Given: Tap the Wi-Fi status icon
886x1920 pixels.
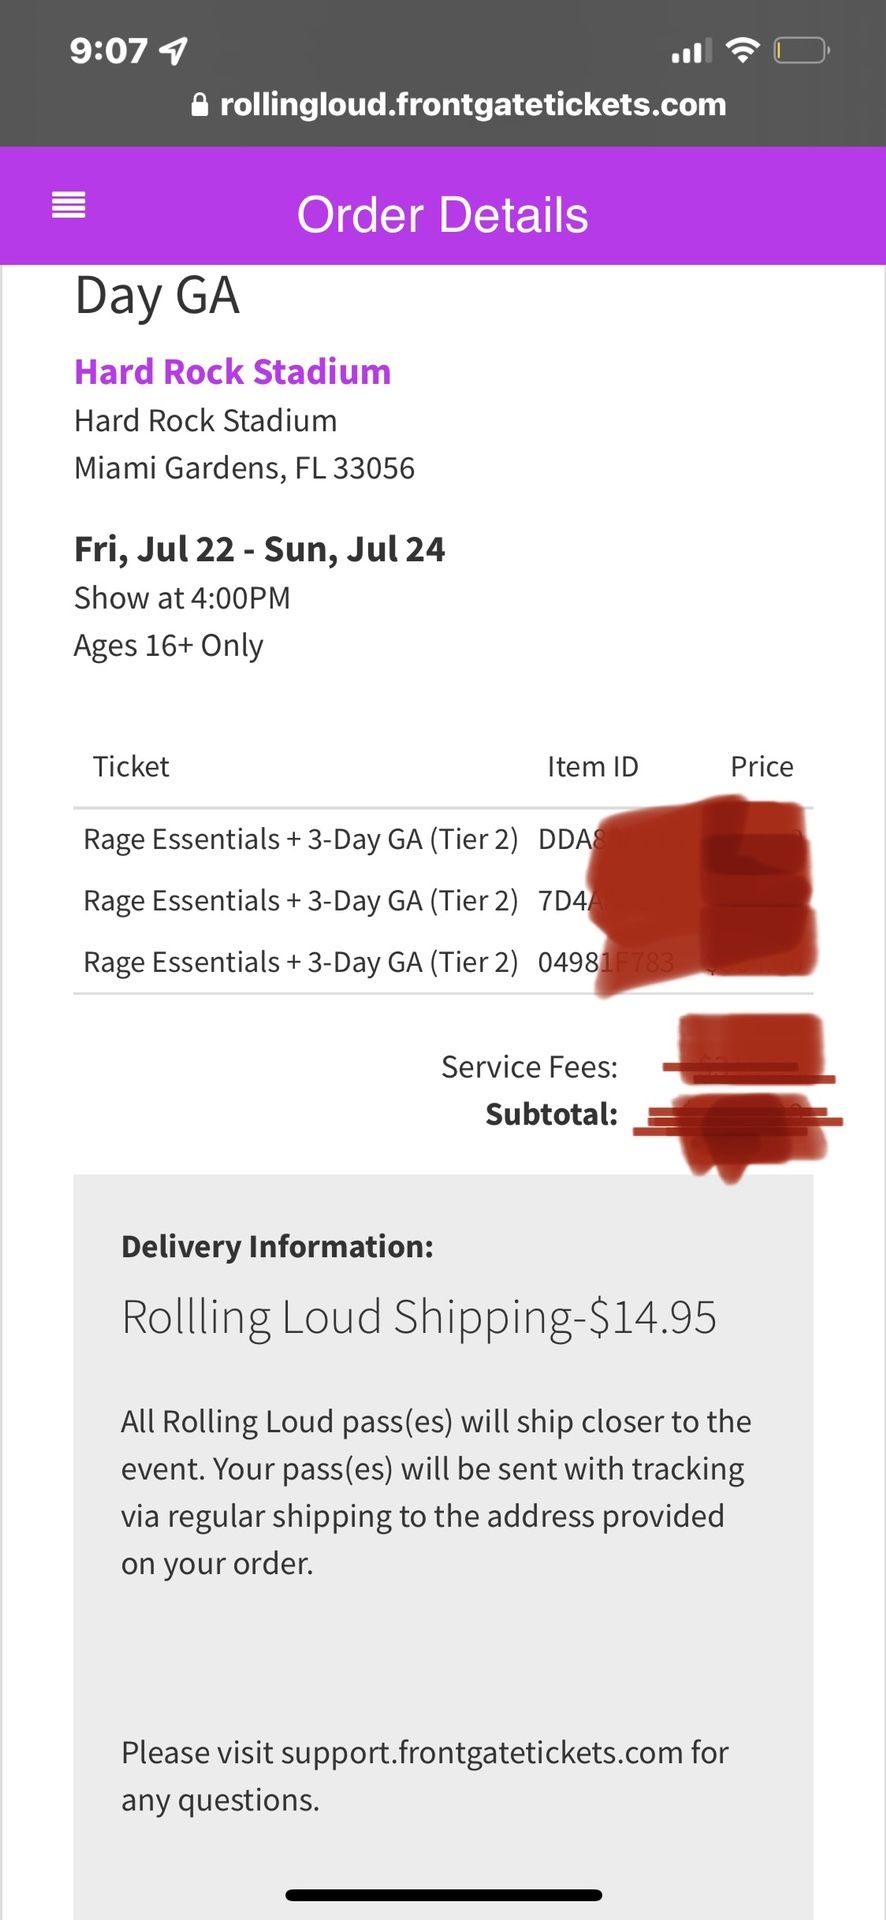Looking at the screenshot, I should click(x=742, y=50).
